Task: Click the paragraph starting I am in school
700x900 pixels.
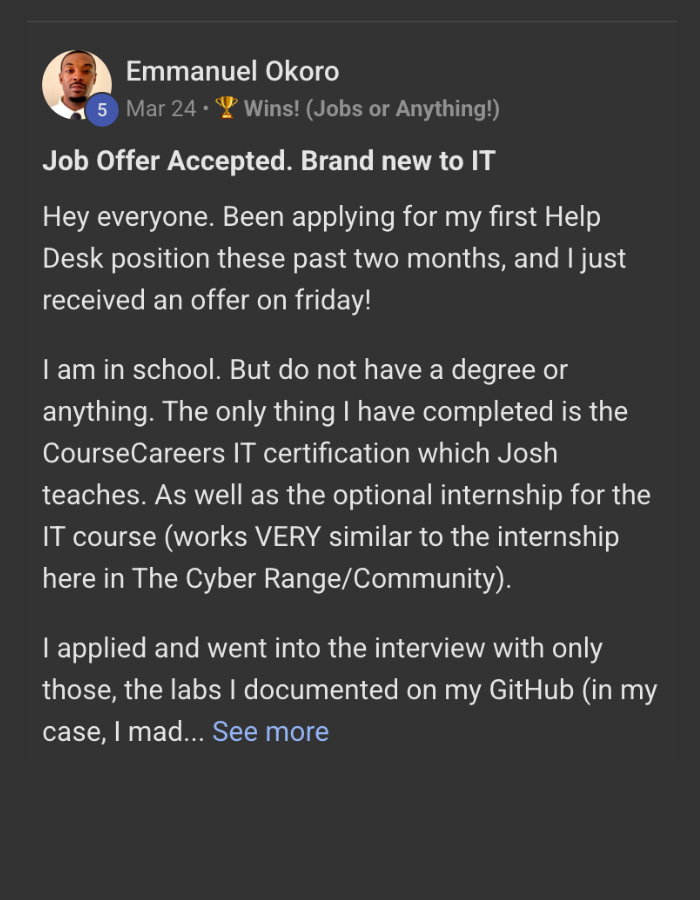Action: [x=345, y=474]
